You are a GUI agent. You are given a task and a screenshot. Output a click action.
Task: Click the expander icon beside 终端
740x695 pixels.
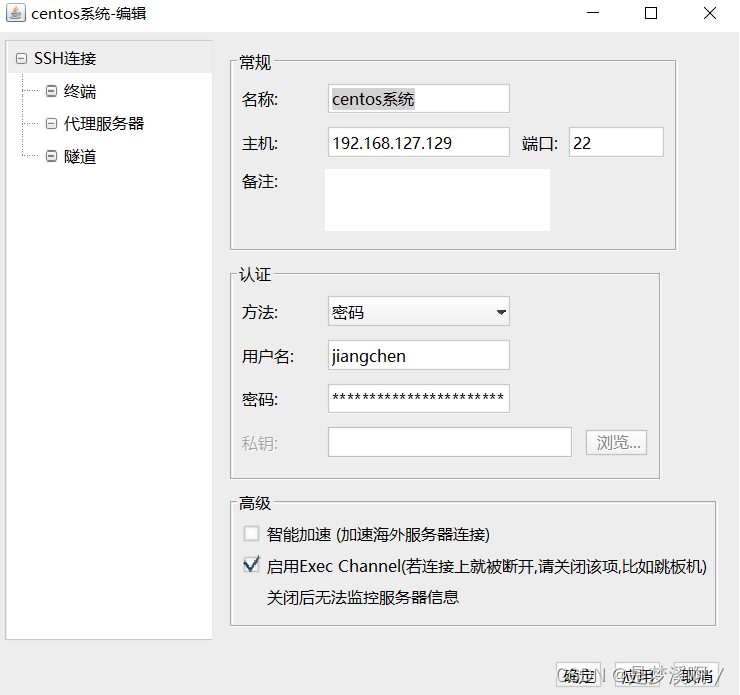(51, 91)
